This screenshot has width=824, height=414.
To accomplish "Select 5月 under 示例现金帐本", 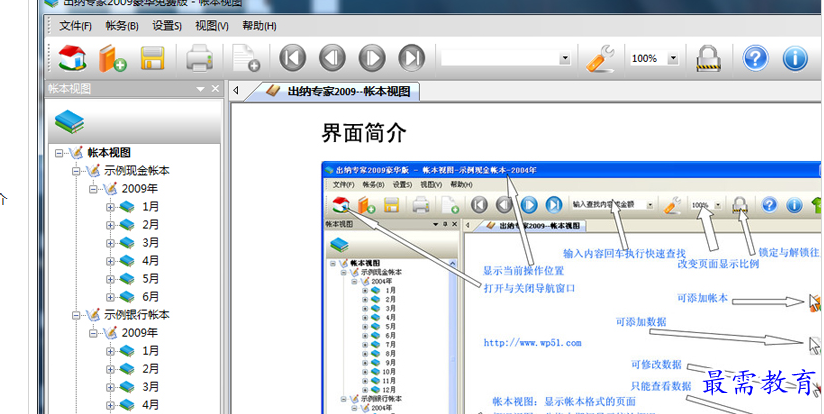I will click(150, 279).
